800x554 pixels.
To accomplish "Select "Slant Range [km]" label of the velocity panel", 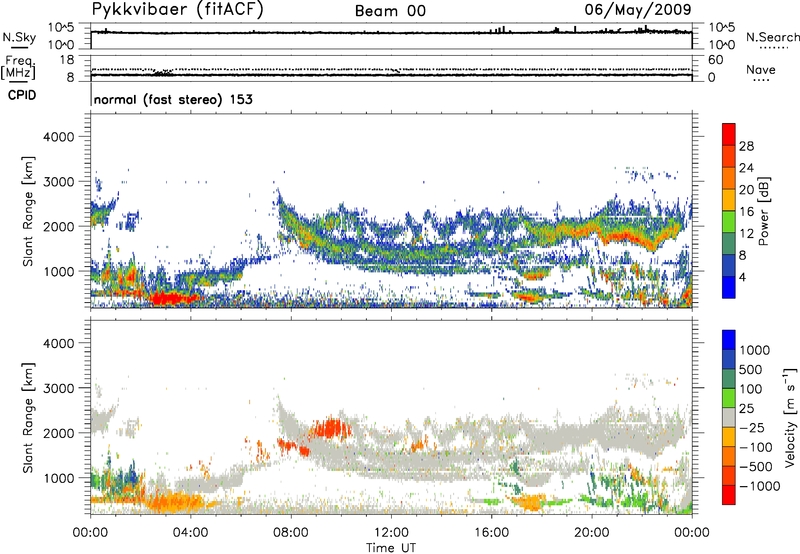I will (28, 417).
